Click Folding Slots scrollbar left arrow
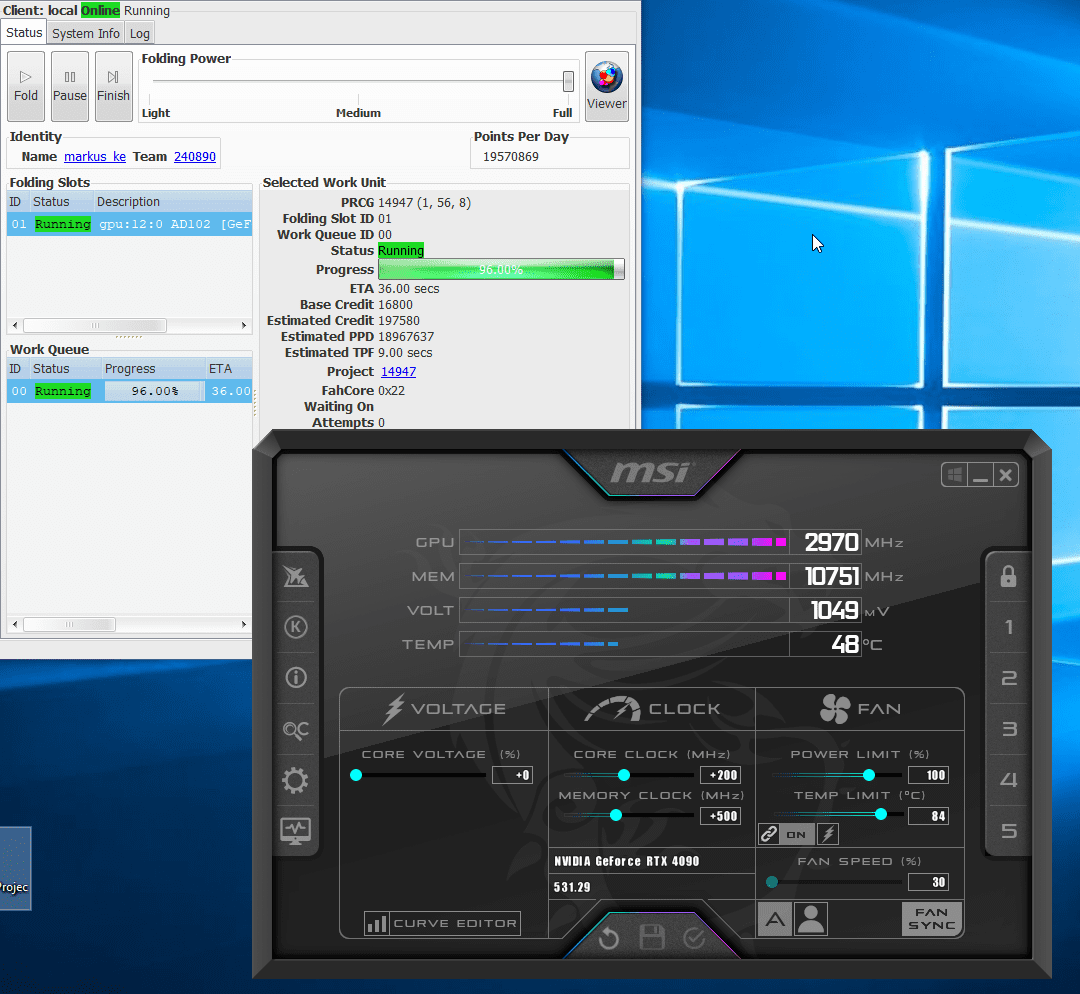This screenshot has height=994, width=1080. [15, 325]
